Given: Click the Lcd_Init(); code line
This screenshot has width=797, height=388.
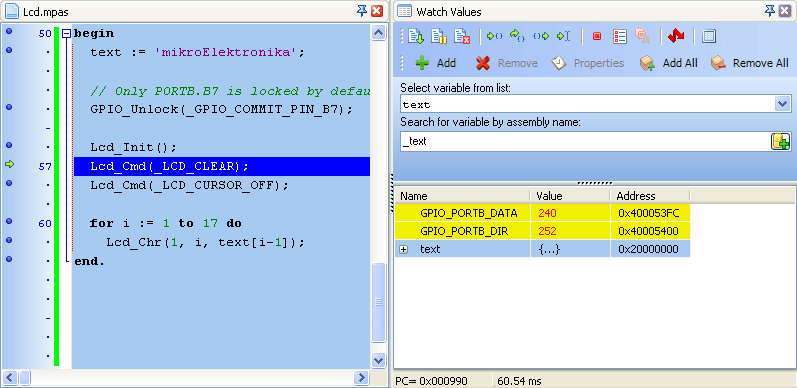Looking at the screenshot, I should 133,147.
